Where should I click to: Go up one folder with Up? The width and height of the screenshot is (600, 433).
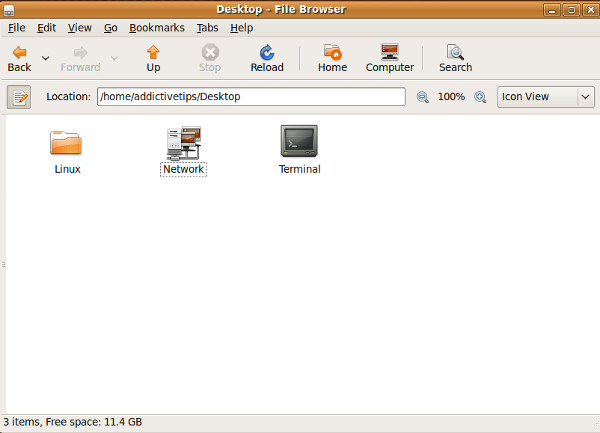tap(153, 59)
